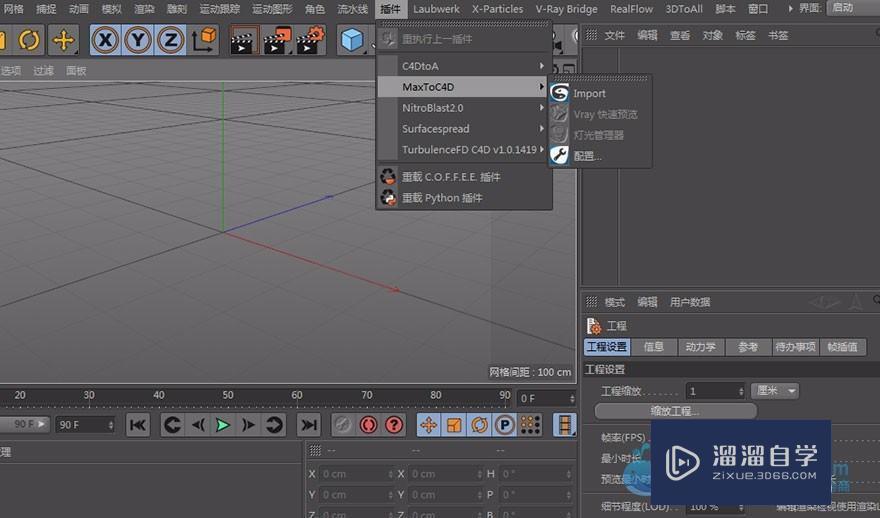Toggle Z axis lock
The image size is (880, 518).
171,40
